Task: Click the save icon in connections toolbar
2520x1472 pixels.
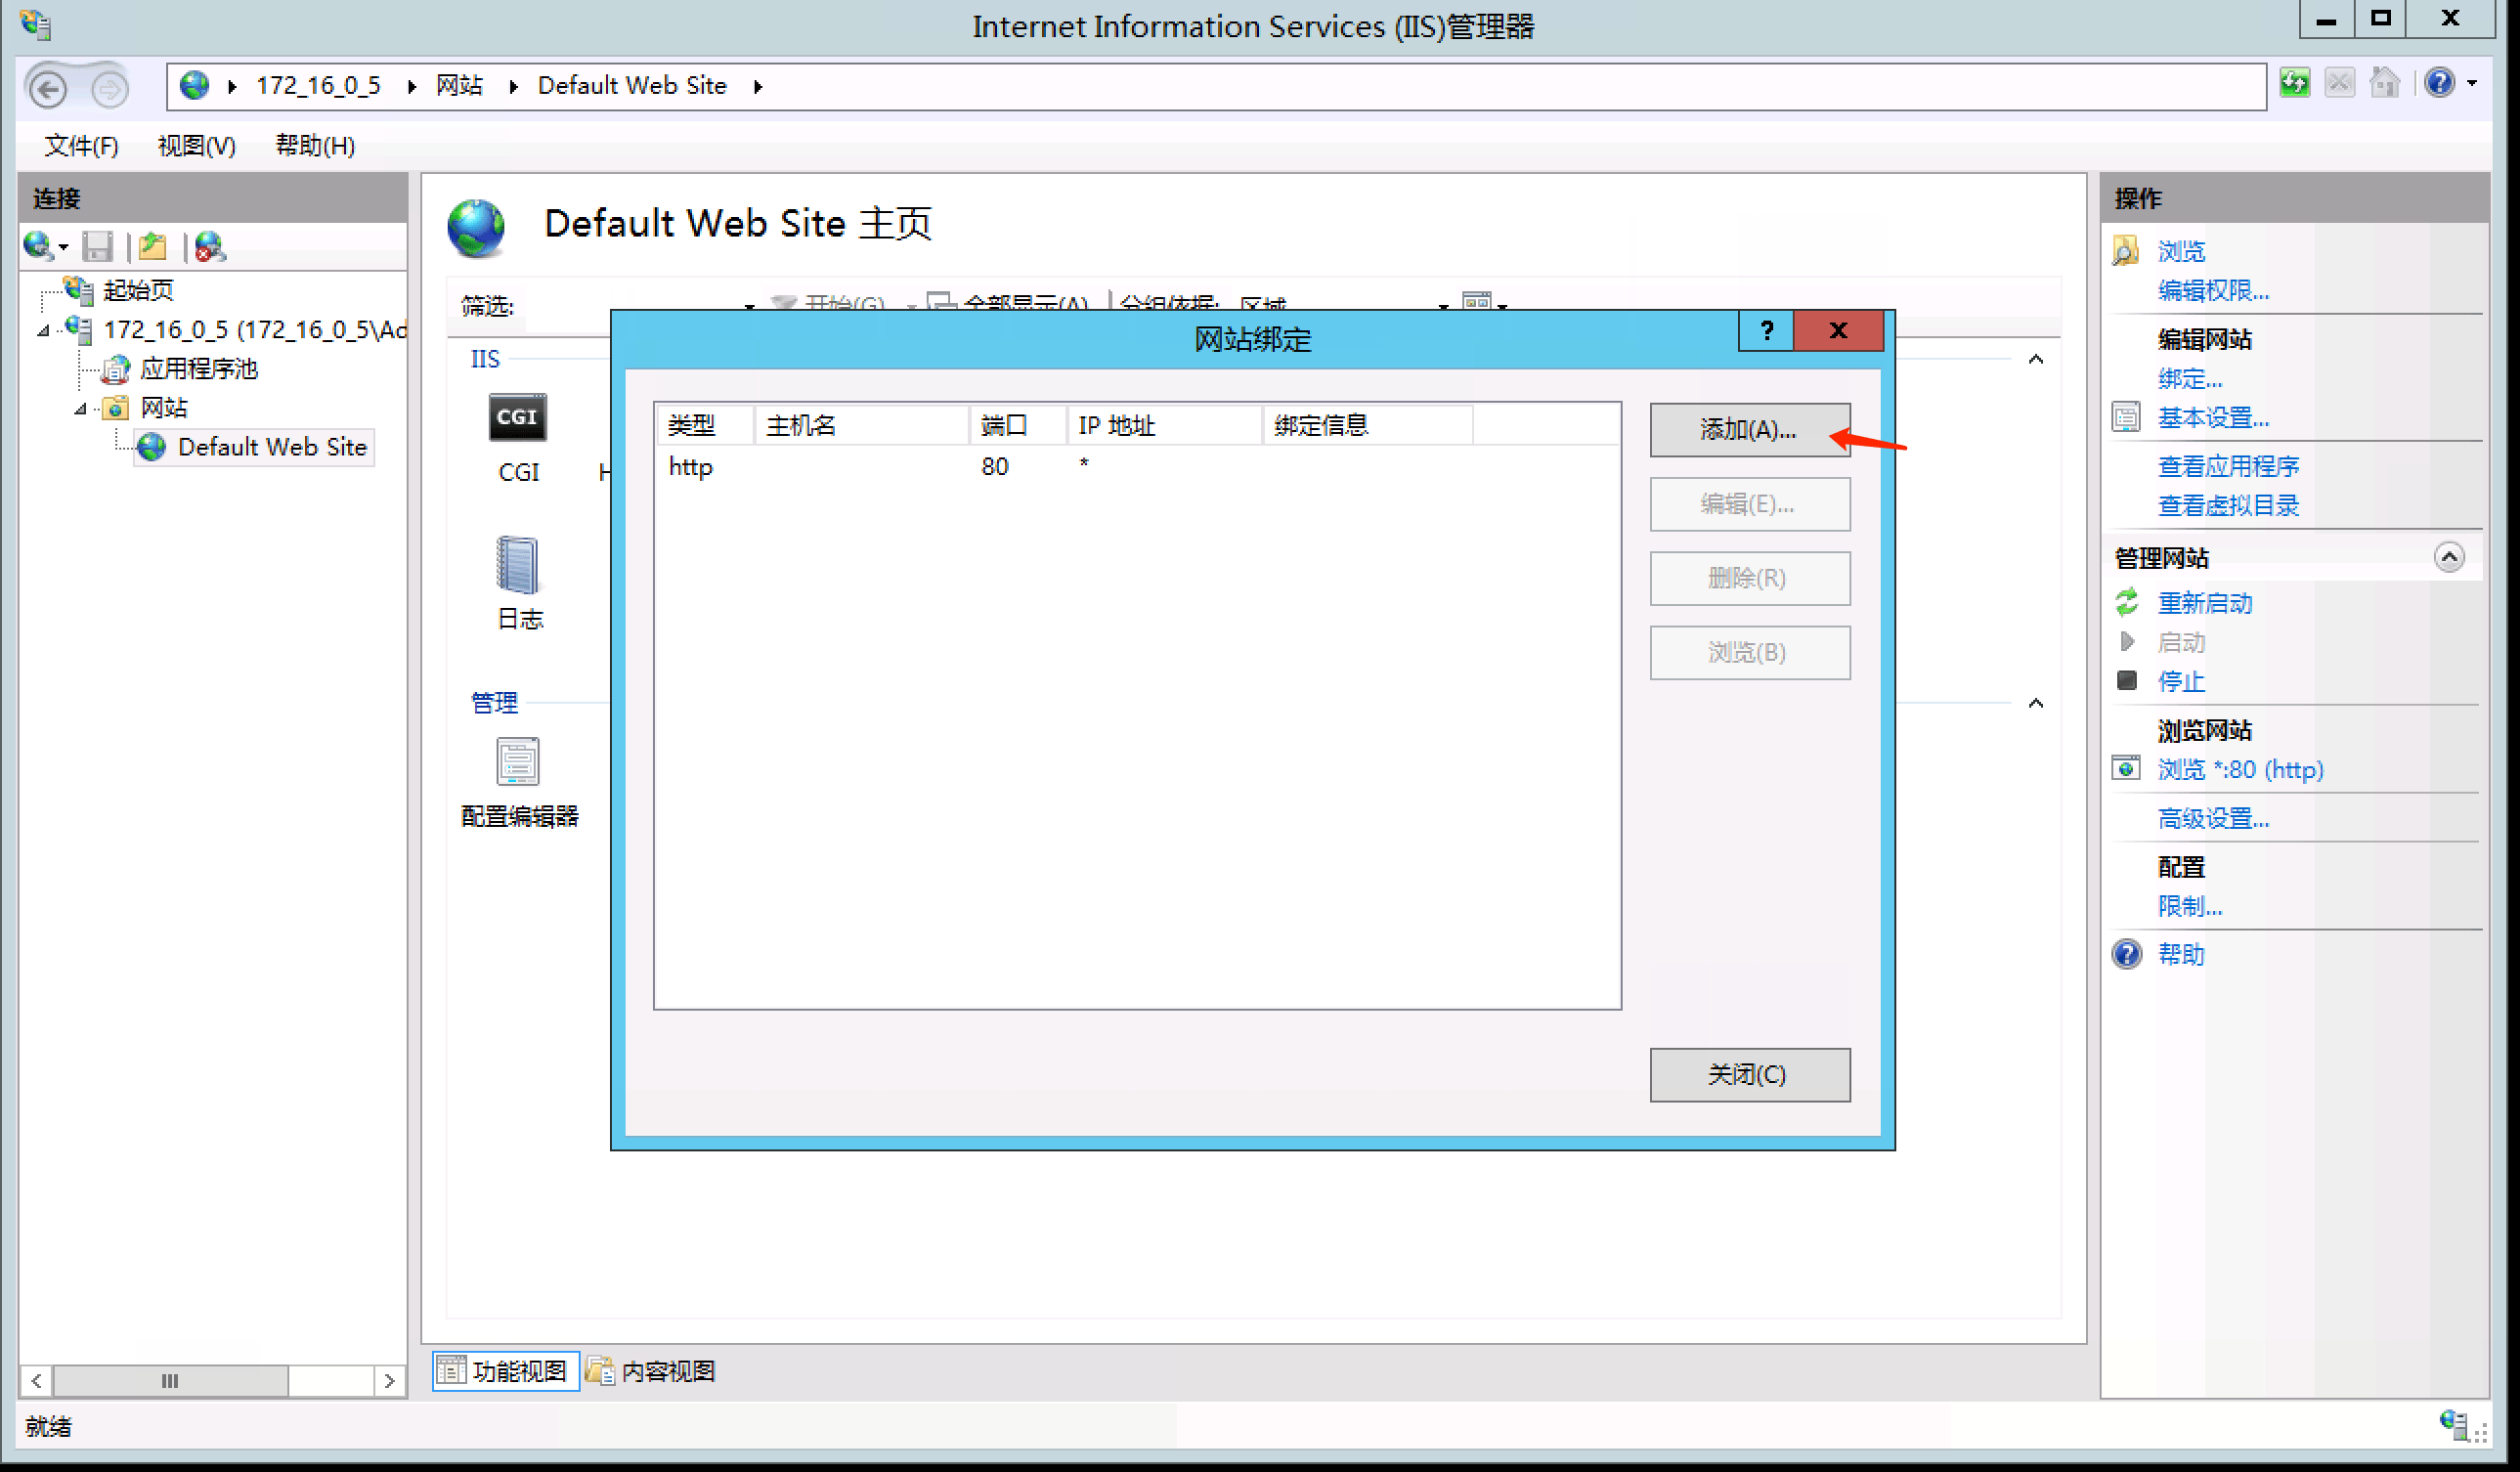Action: 98,246
